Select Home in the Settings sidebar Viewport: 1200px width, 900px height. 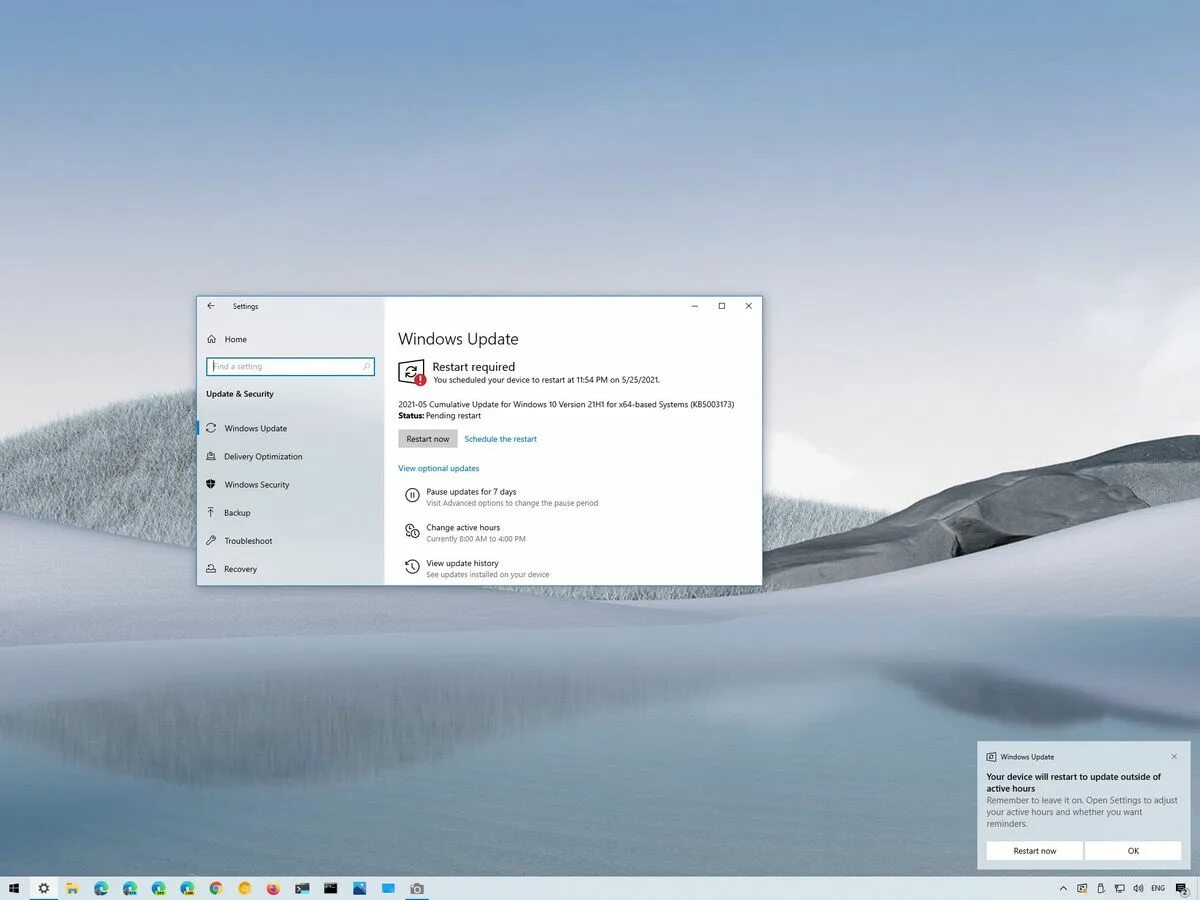pyautogui.click(x=235, y=339)
